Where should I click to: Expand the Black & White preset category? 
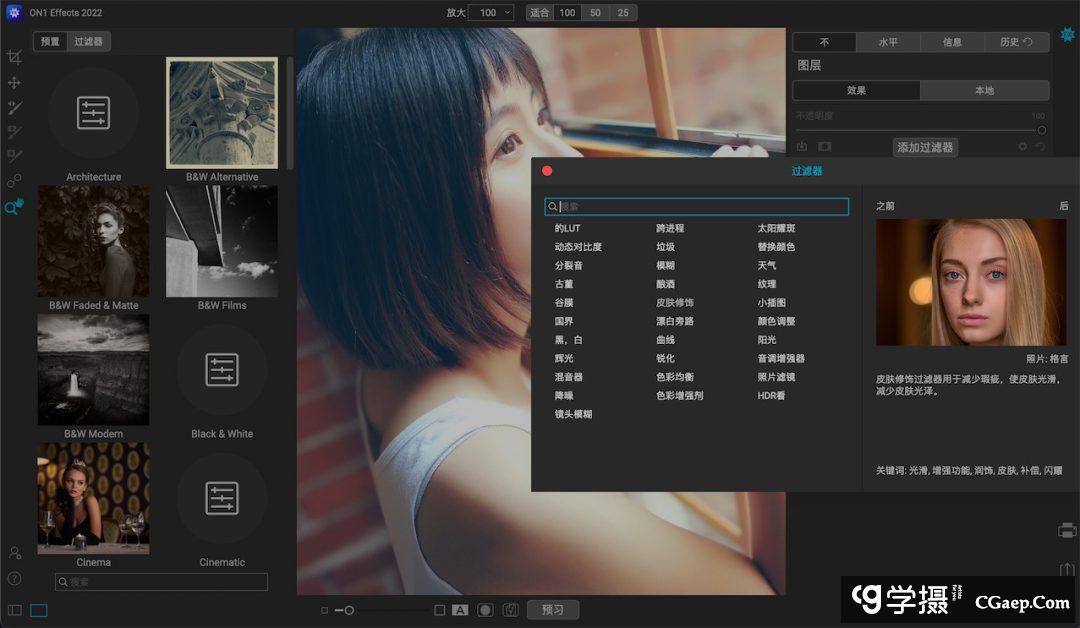coord(222,370)
